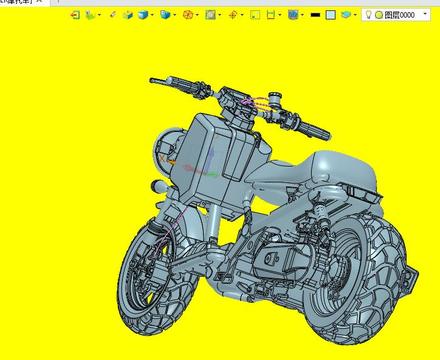The width and height of the screenshot is (440, 360).
Task: Click the green coordinate axes icon
Action: [x=90, y=15]
